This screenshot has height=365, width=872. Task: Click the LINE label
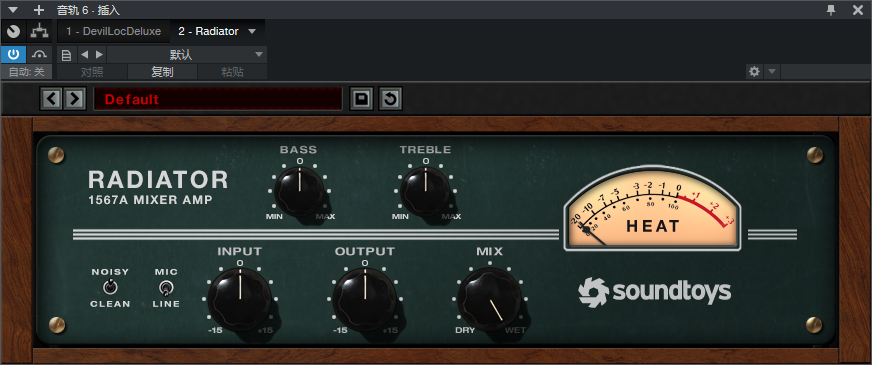[x=166, y=304]
